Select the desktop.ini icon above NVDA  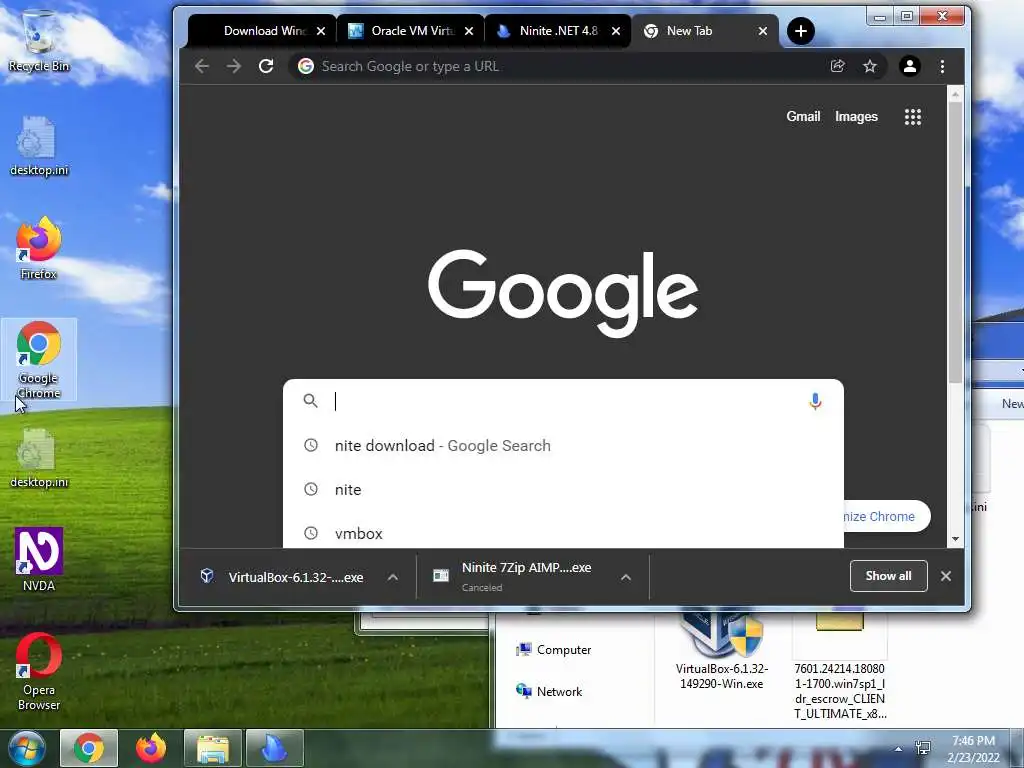(39, 457)
